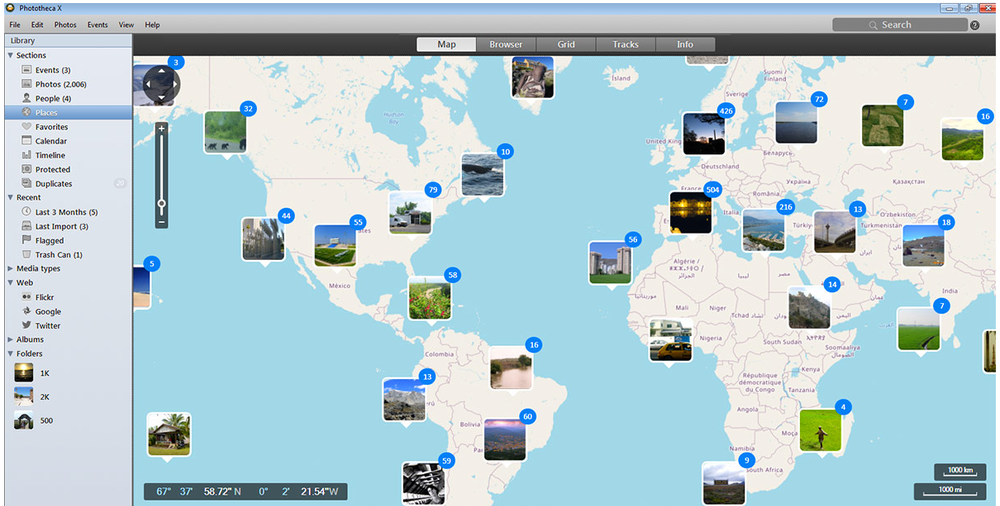The width and height of the screenshot is (1000, 506).
Task: Open the Timeline section icon
Action: pyautogui.click(x=26, y=155)
